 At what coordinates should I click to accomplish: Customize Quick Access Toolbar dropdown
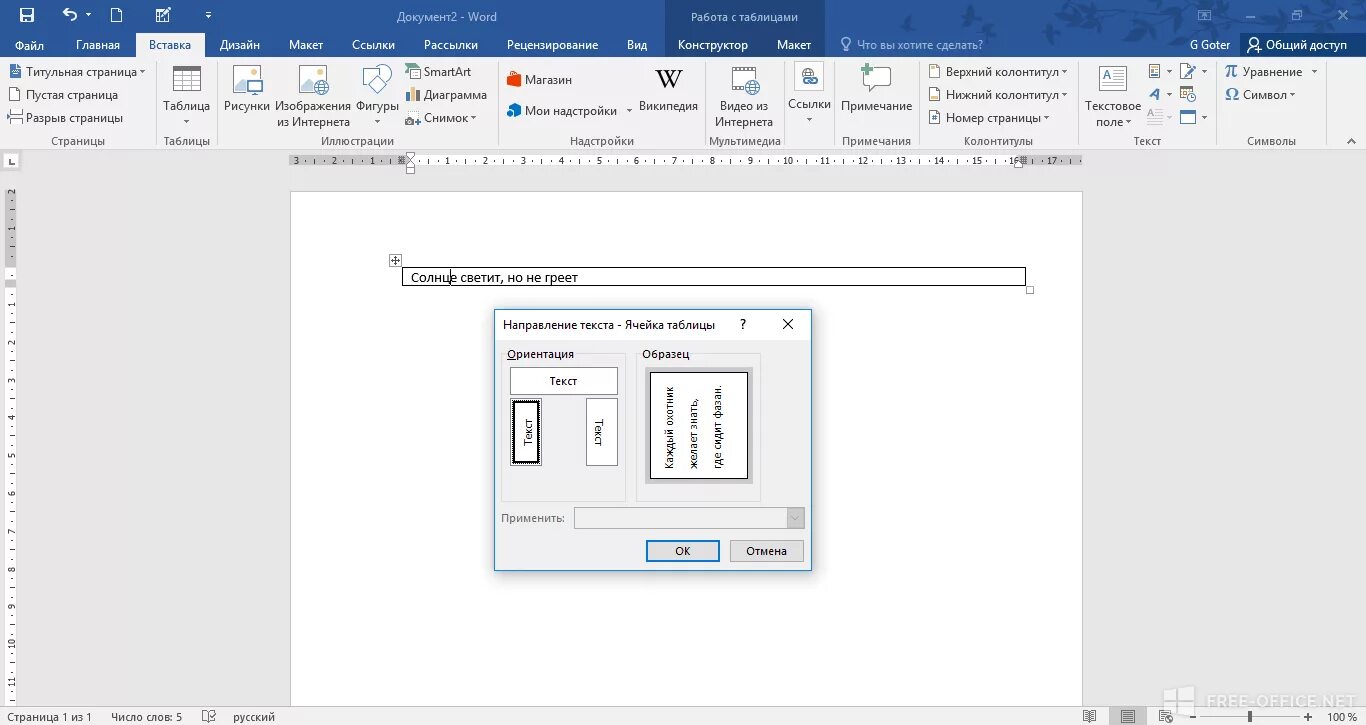208,15
